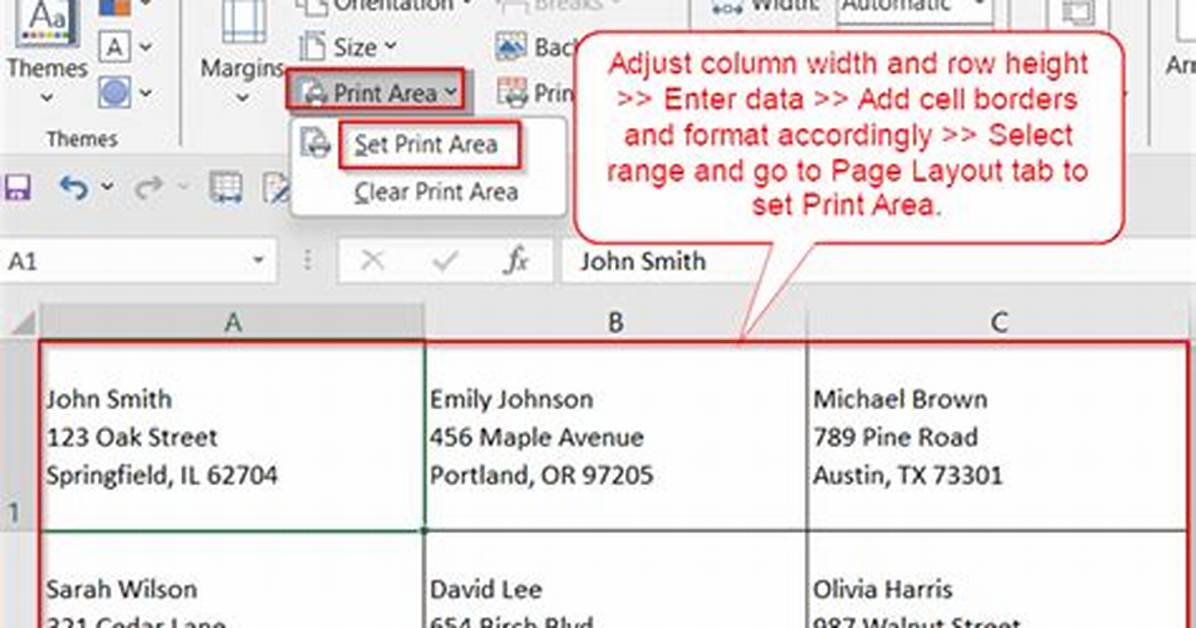Click the Set Print Area printer icon

click(315, 143)
